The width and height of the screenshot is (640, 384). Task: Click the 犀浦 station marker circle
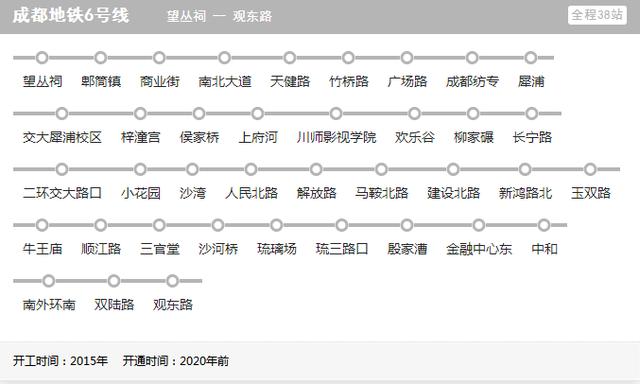[x=531, y=58]
